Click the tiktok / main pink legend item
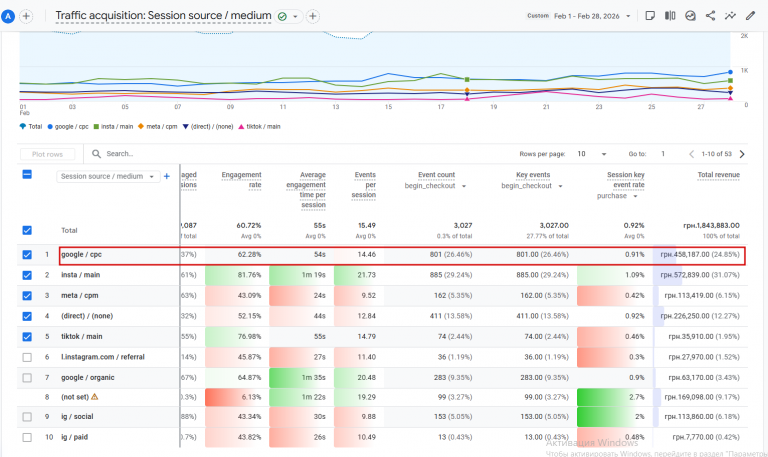The width and height of the screenshot is (768, 457). [259, 126]
